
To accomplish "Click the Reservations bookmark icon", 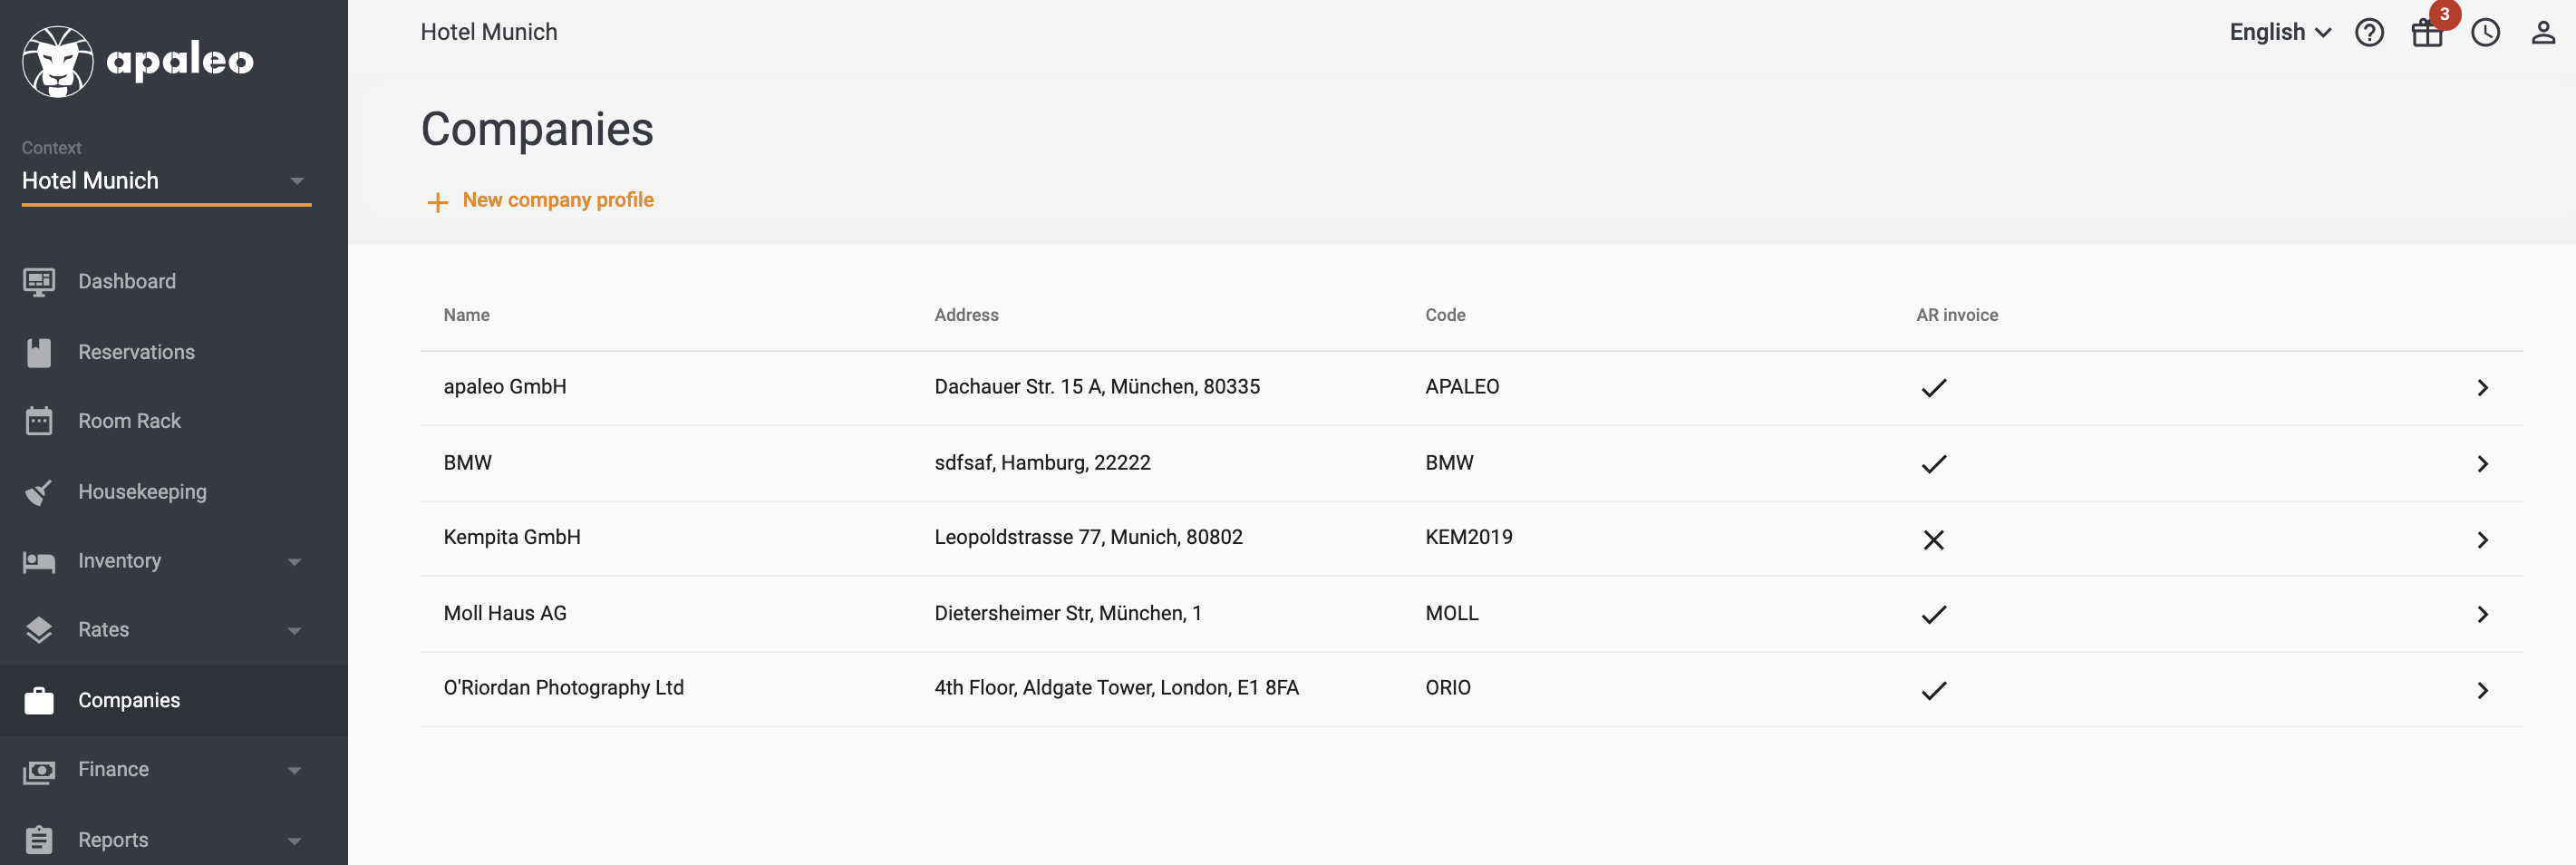I will coord(39,352).
